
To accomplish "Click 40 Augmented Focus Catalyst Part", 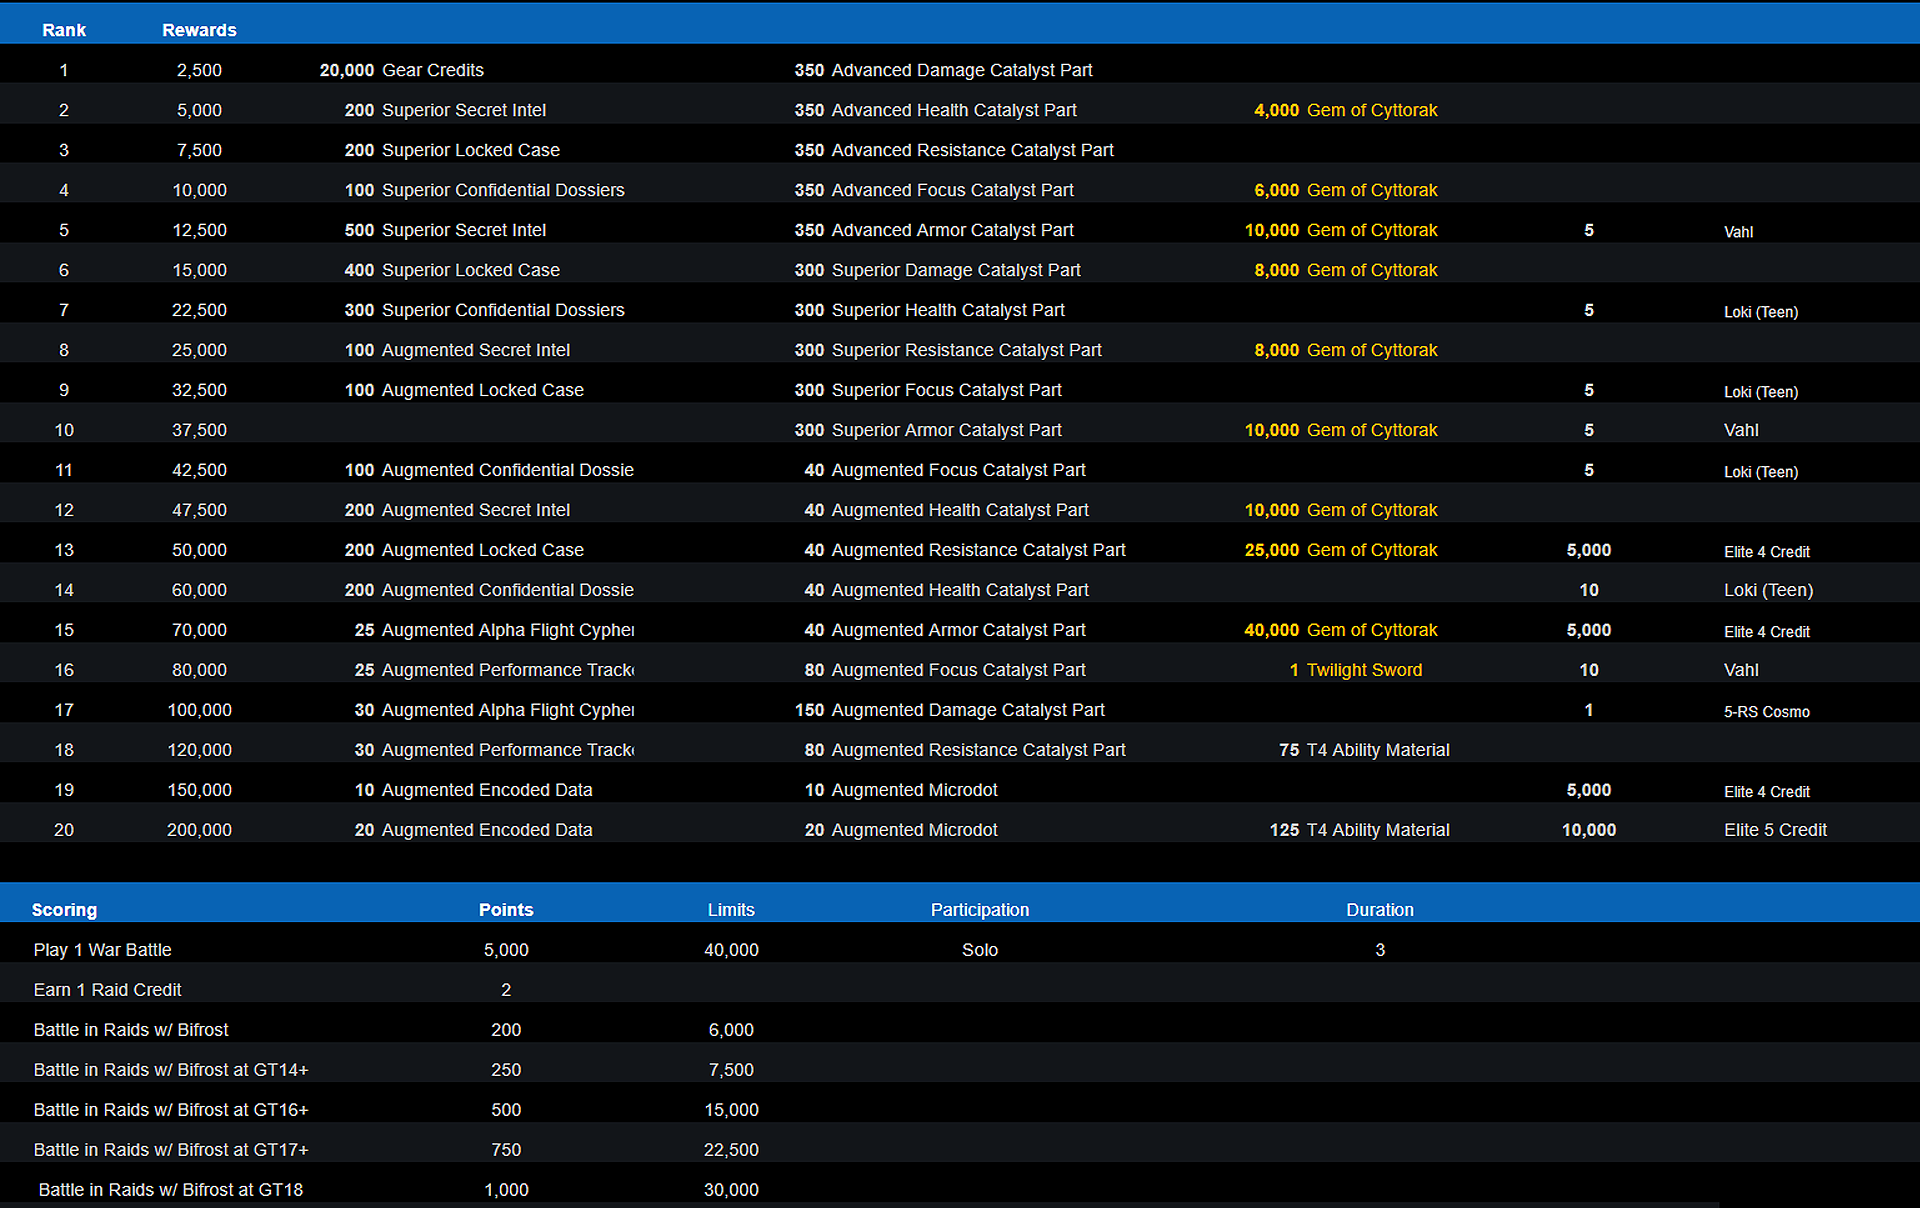I will 945,470.
